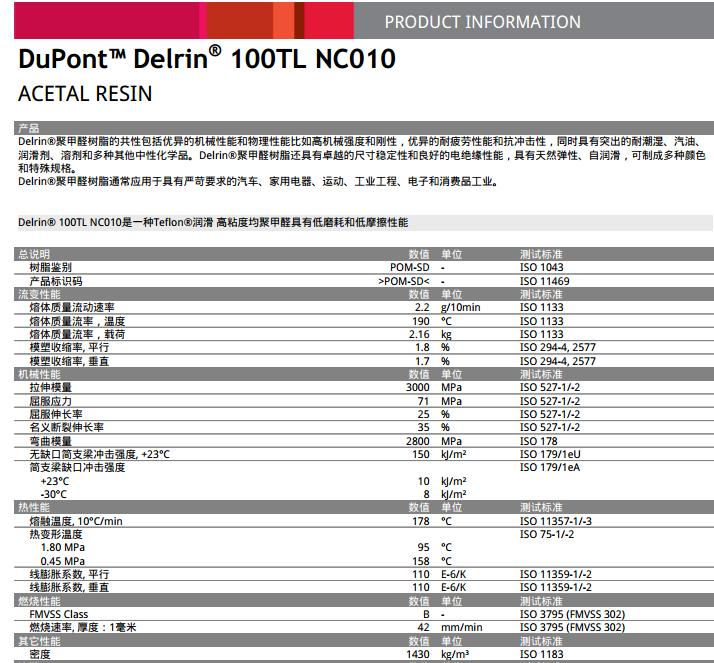Image resolution: width=714 pixels, height=663 pixels.
Task: Click ISO 11357-1/-3 test standard
Action: coord(556,521)
